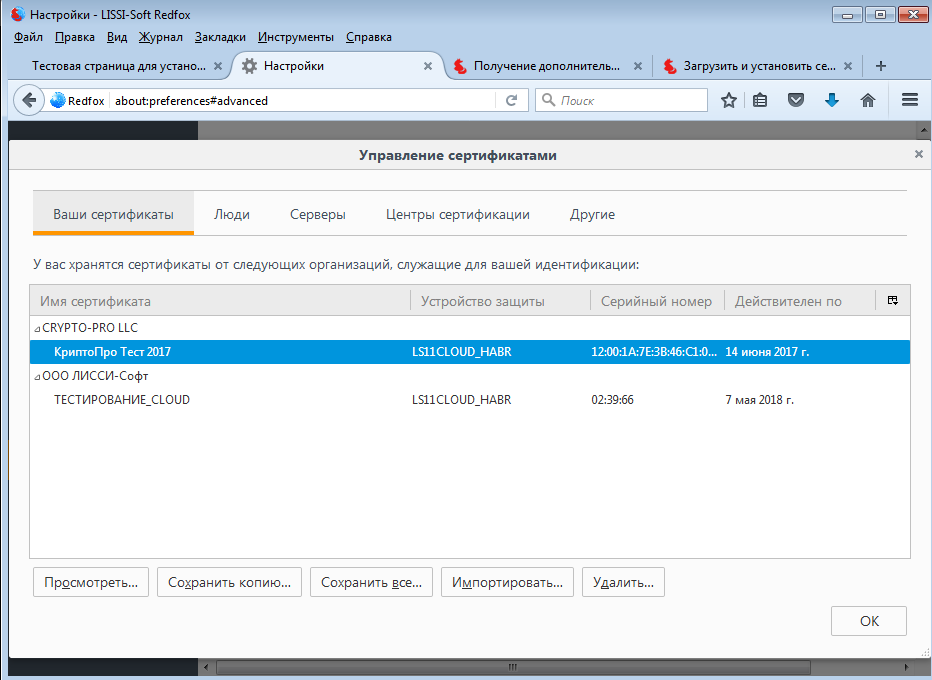Click the ООО ЛИССИ-Софт group label

(95, 376)
